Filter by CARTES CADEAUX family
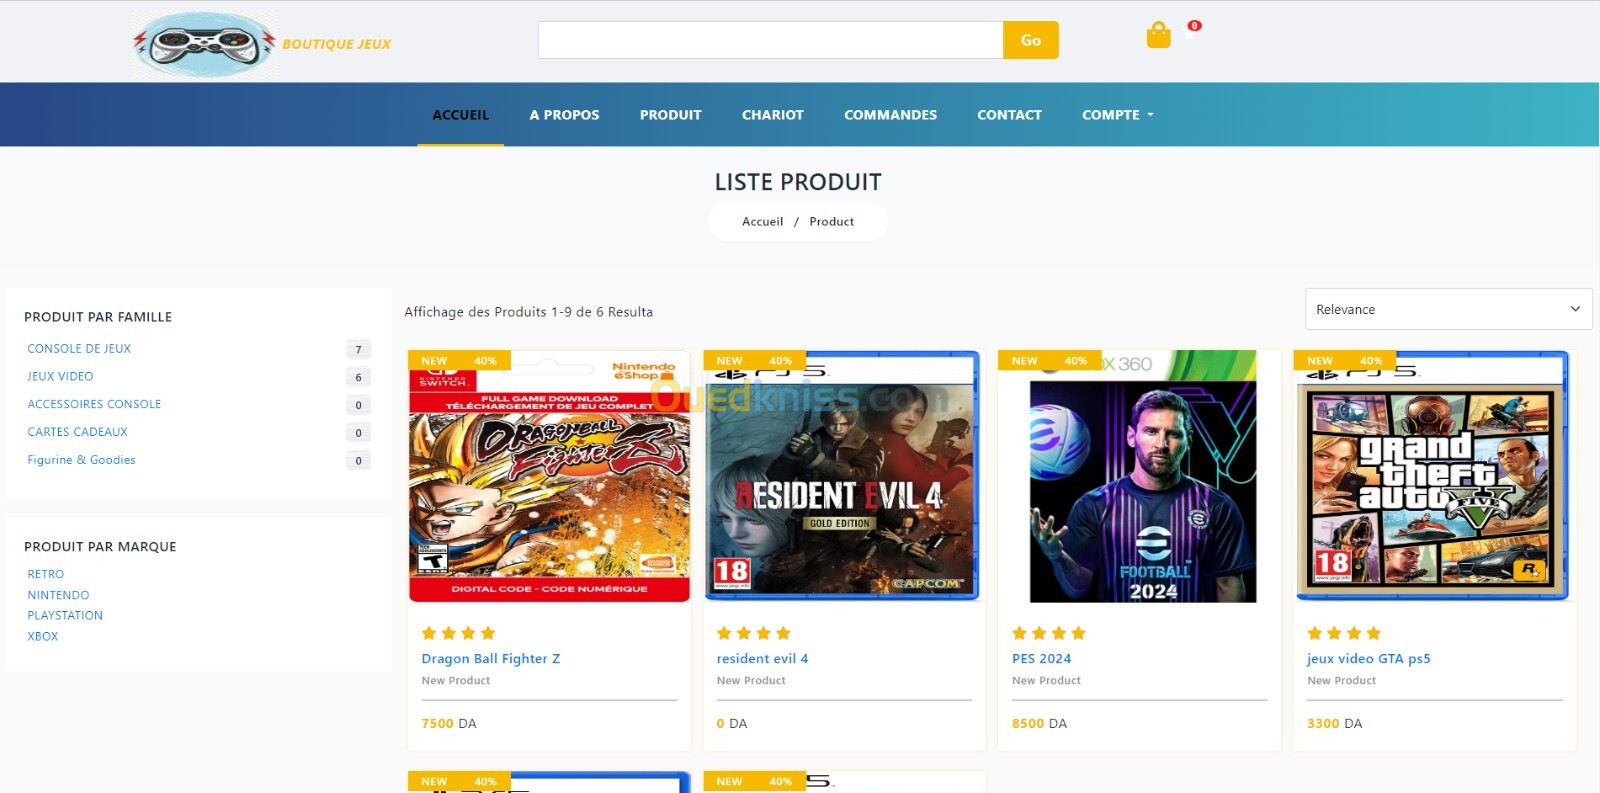 coord(78,432)
